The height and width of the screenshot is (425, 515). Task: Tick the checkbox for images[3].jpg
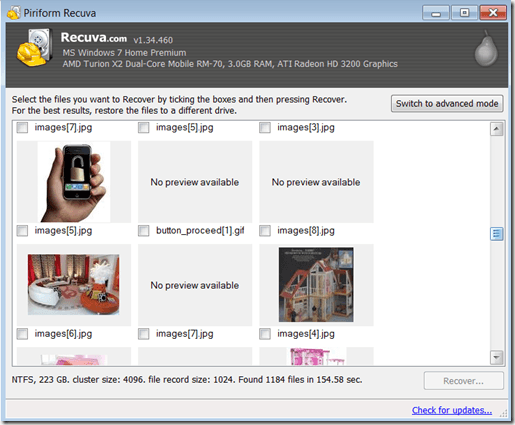click(265, 128)
